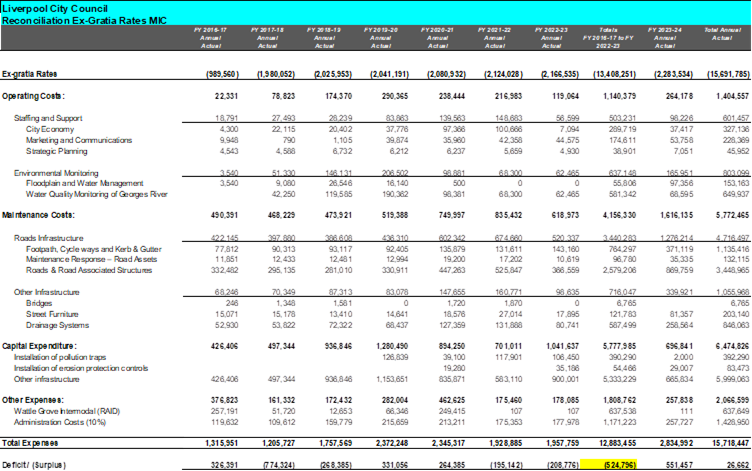Click the Strategic Planning row label

pos(58,151)
